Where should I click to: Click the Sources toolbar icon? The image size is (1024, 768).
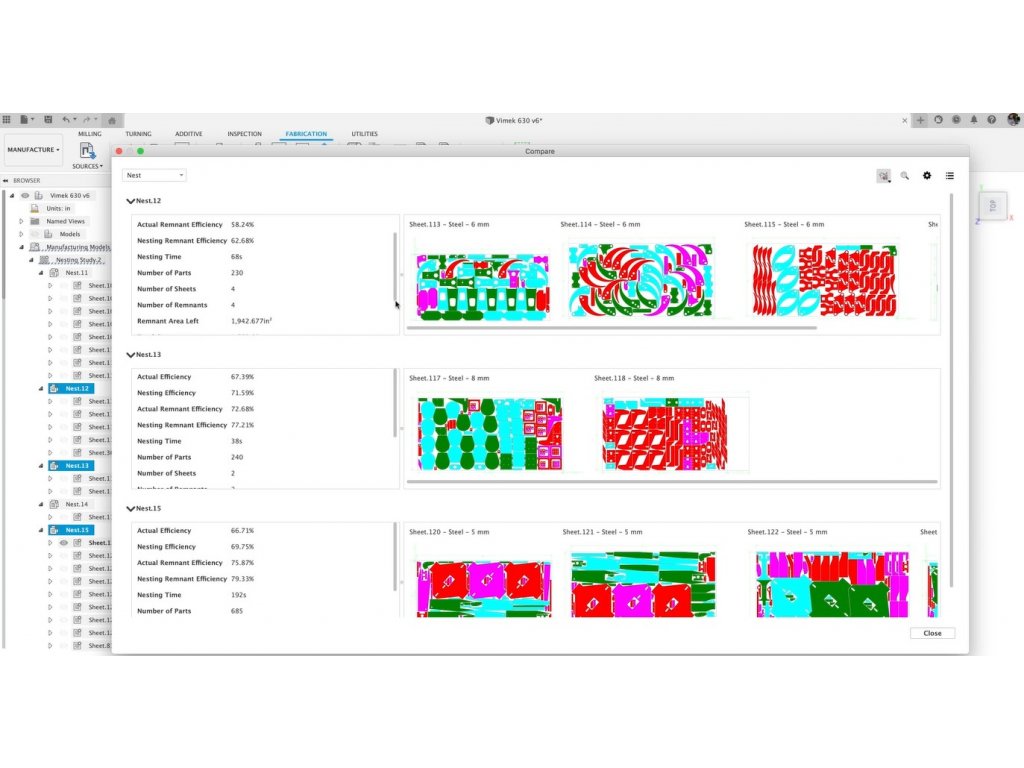click(x=87, y=151)
